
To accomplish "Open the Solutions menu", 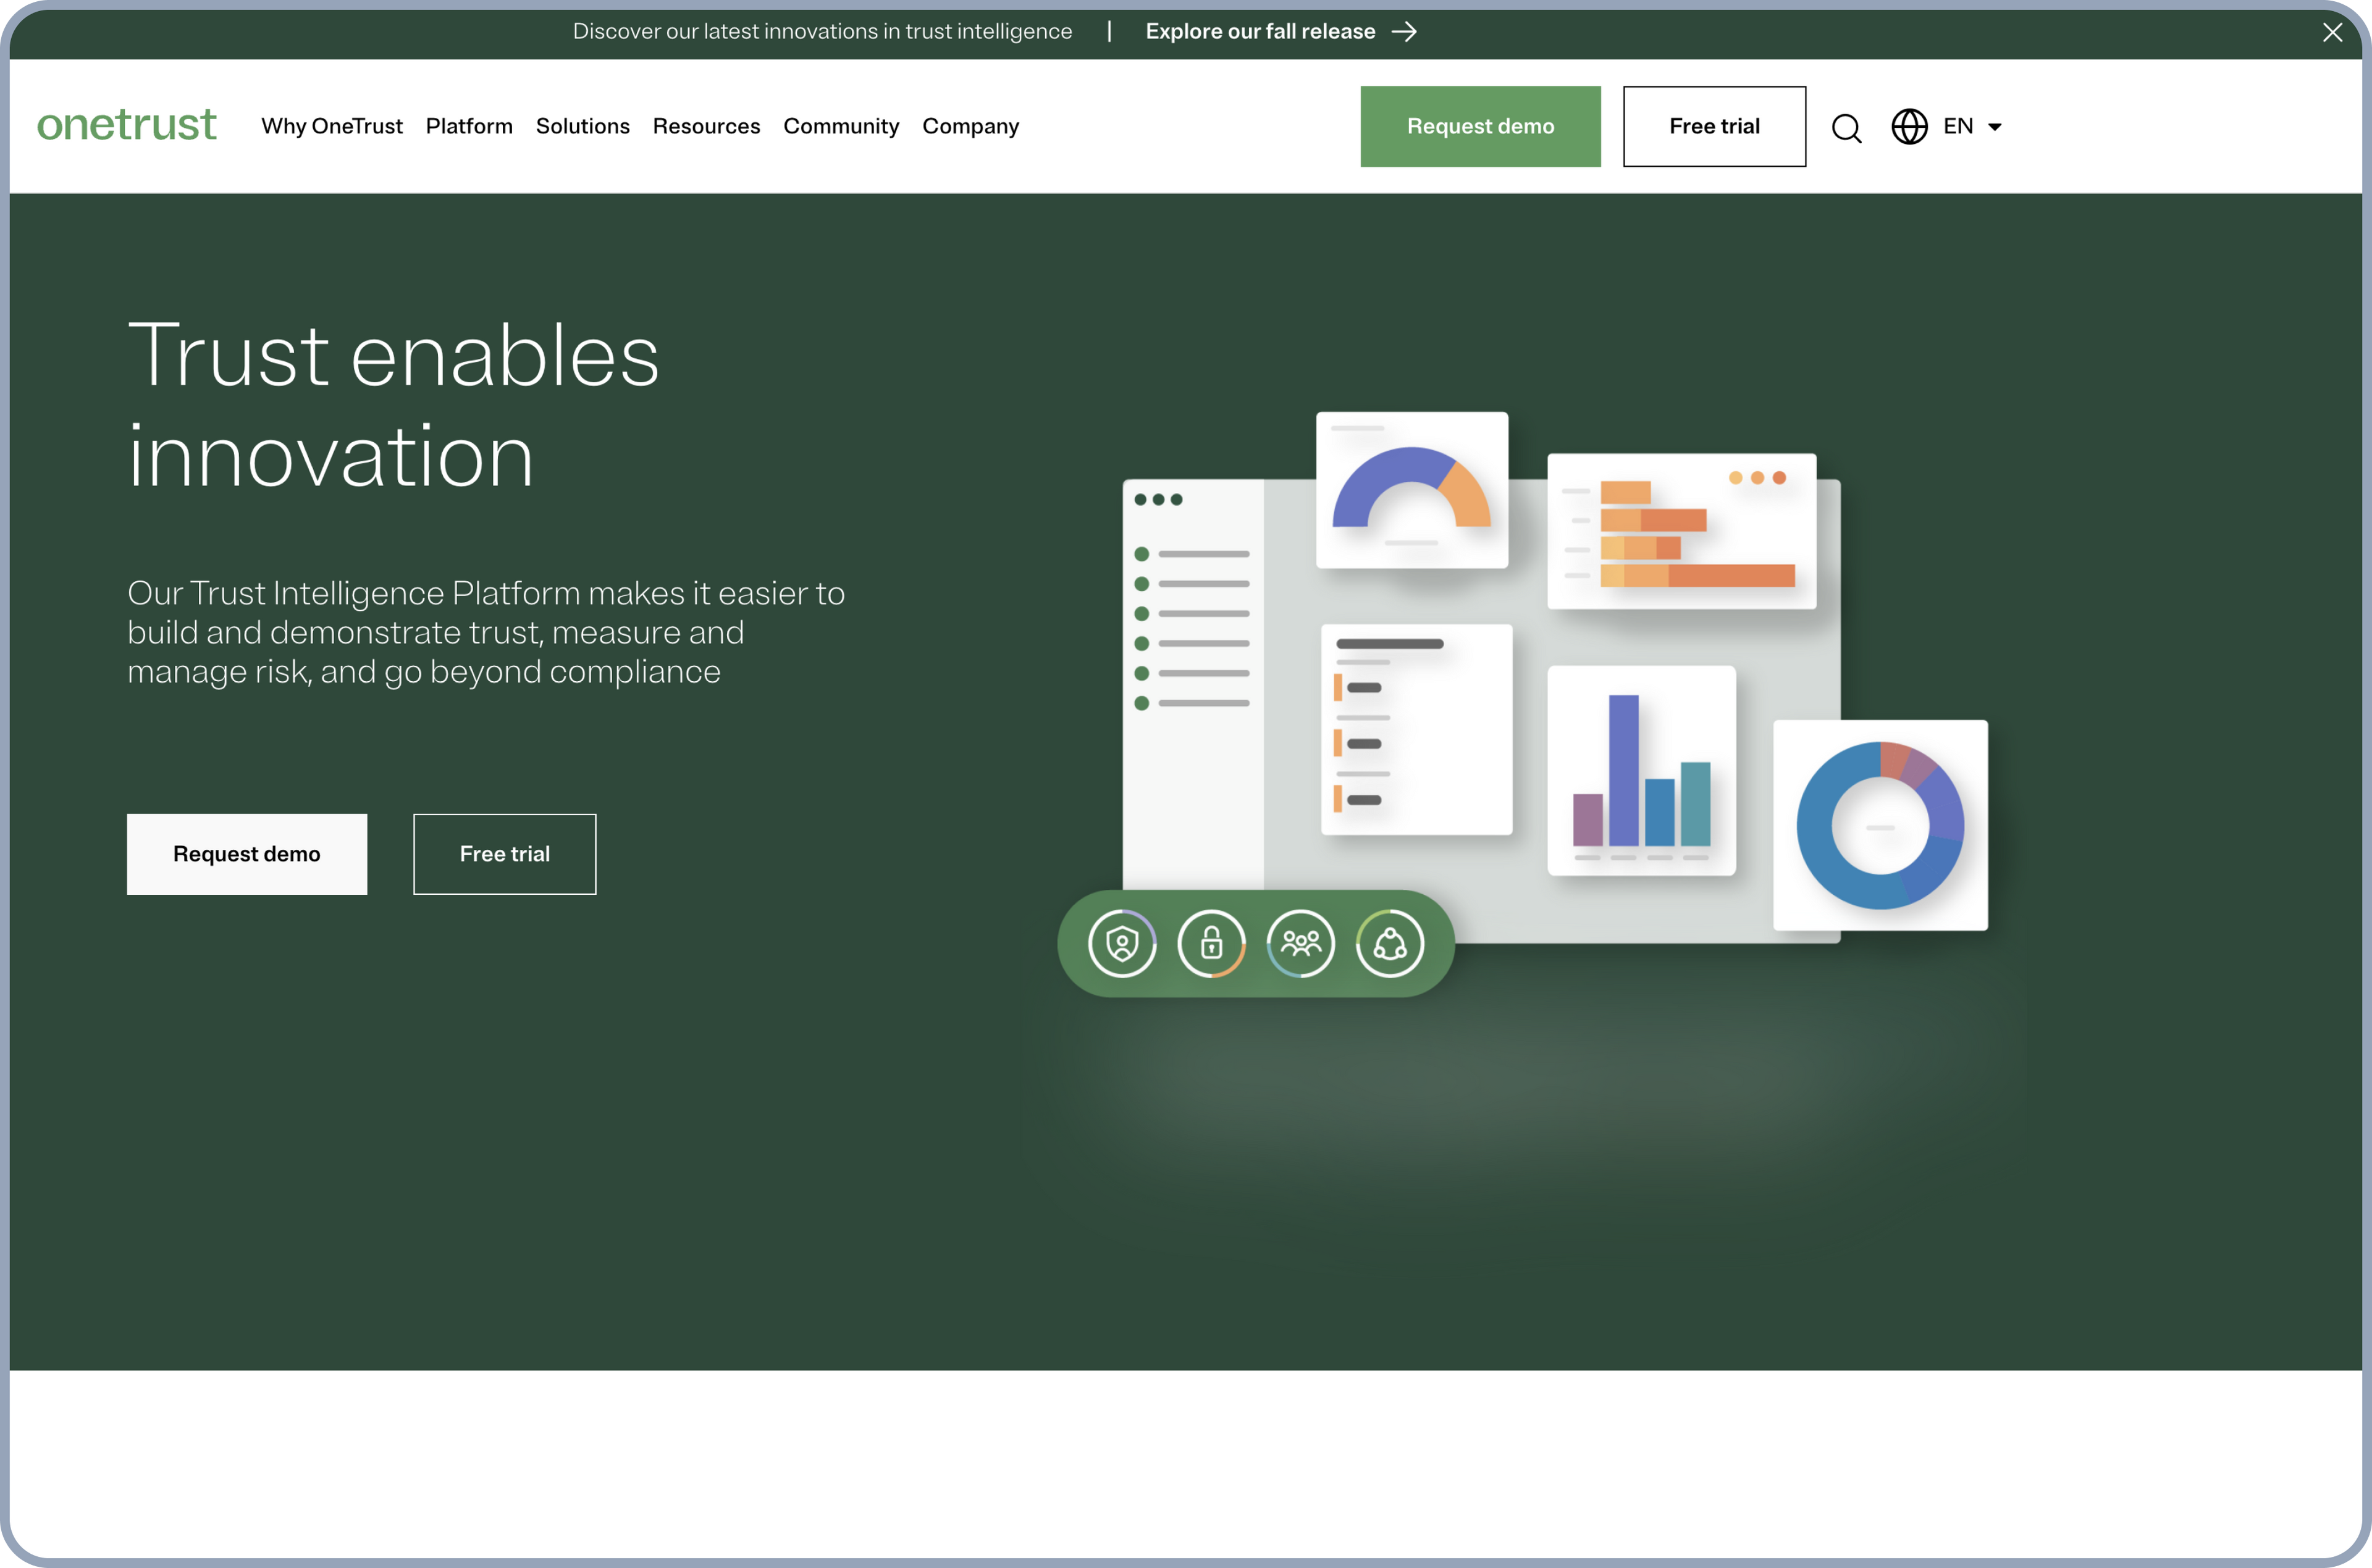I will point(582,127).
